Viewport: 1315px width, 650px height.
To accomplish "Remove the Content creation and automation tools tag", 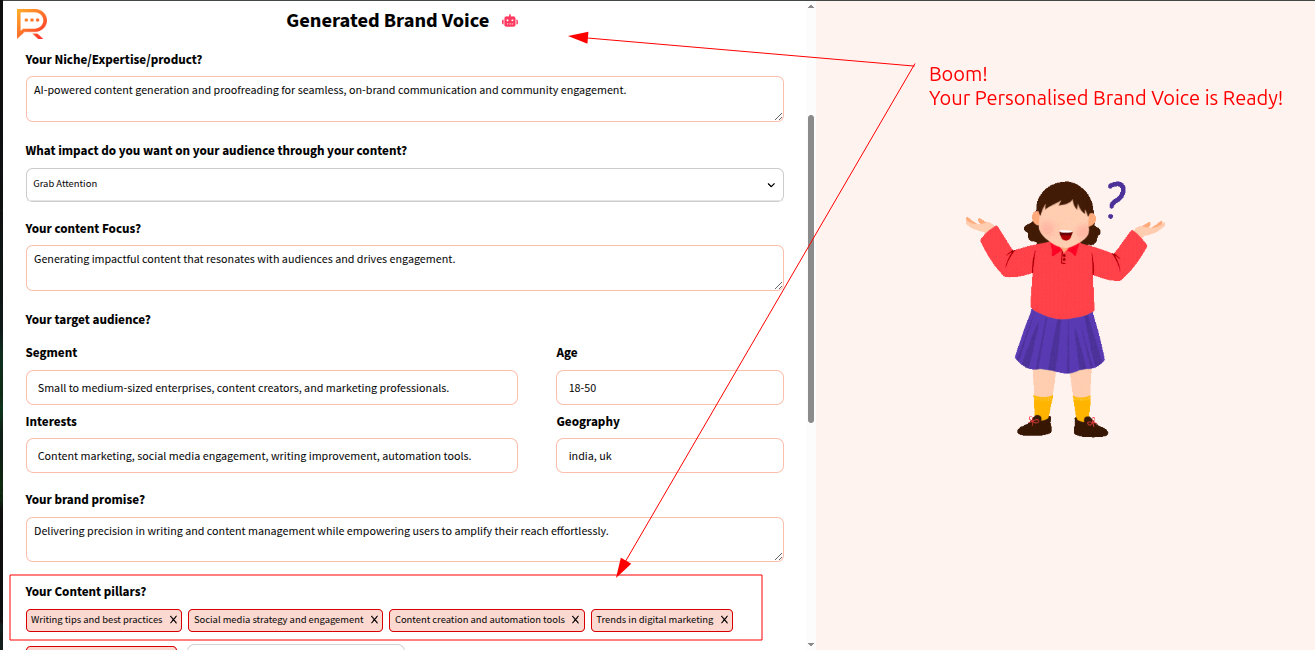I will 576,620.
